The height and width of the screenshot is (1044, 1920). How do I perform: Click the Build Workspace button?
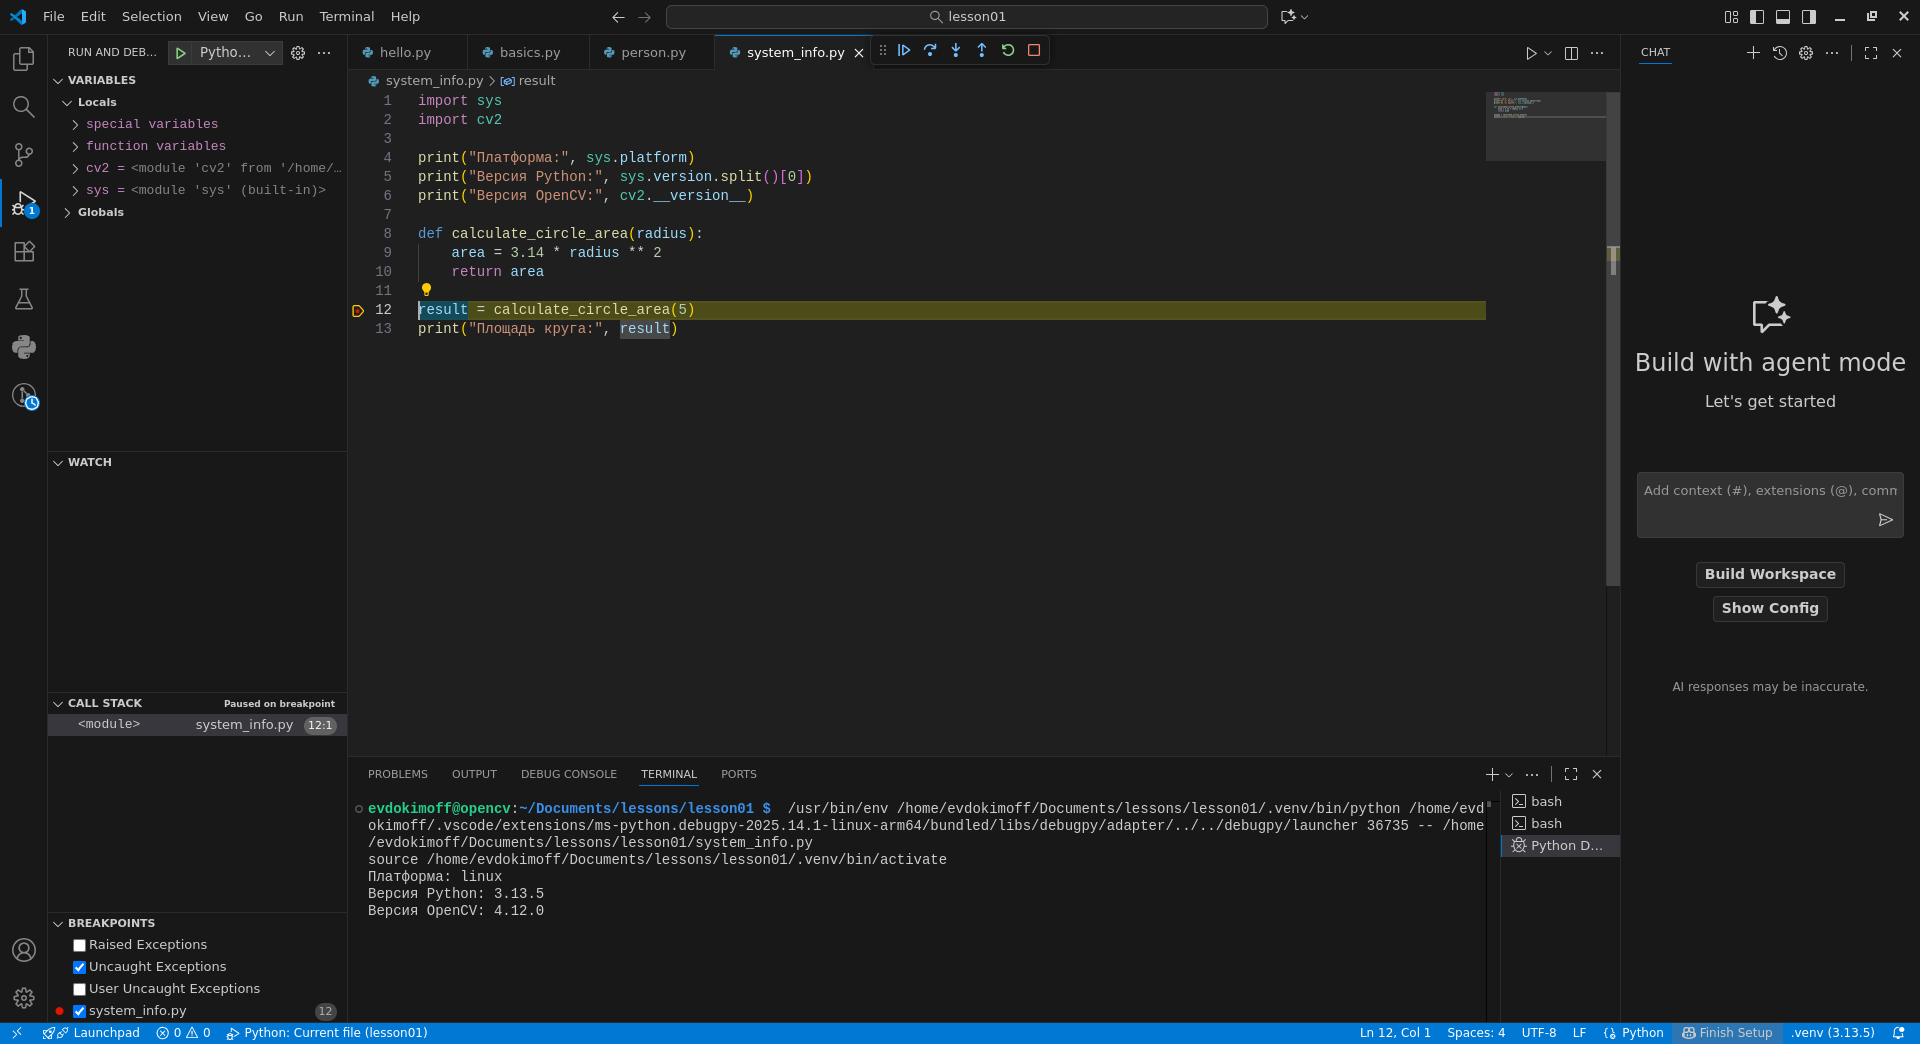pyautogui.click(x=1769, y=575)
